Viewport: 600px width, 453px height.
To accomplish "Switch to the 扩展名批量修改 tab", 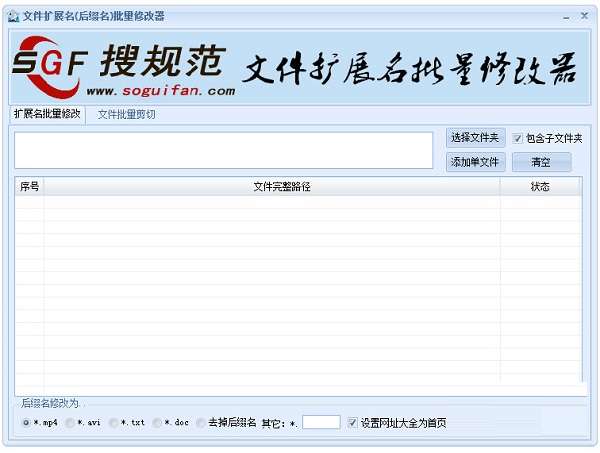I will (x=47, y=114).
